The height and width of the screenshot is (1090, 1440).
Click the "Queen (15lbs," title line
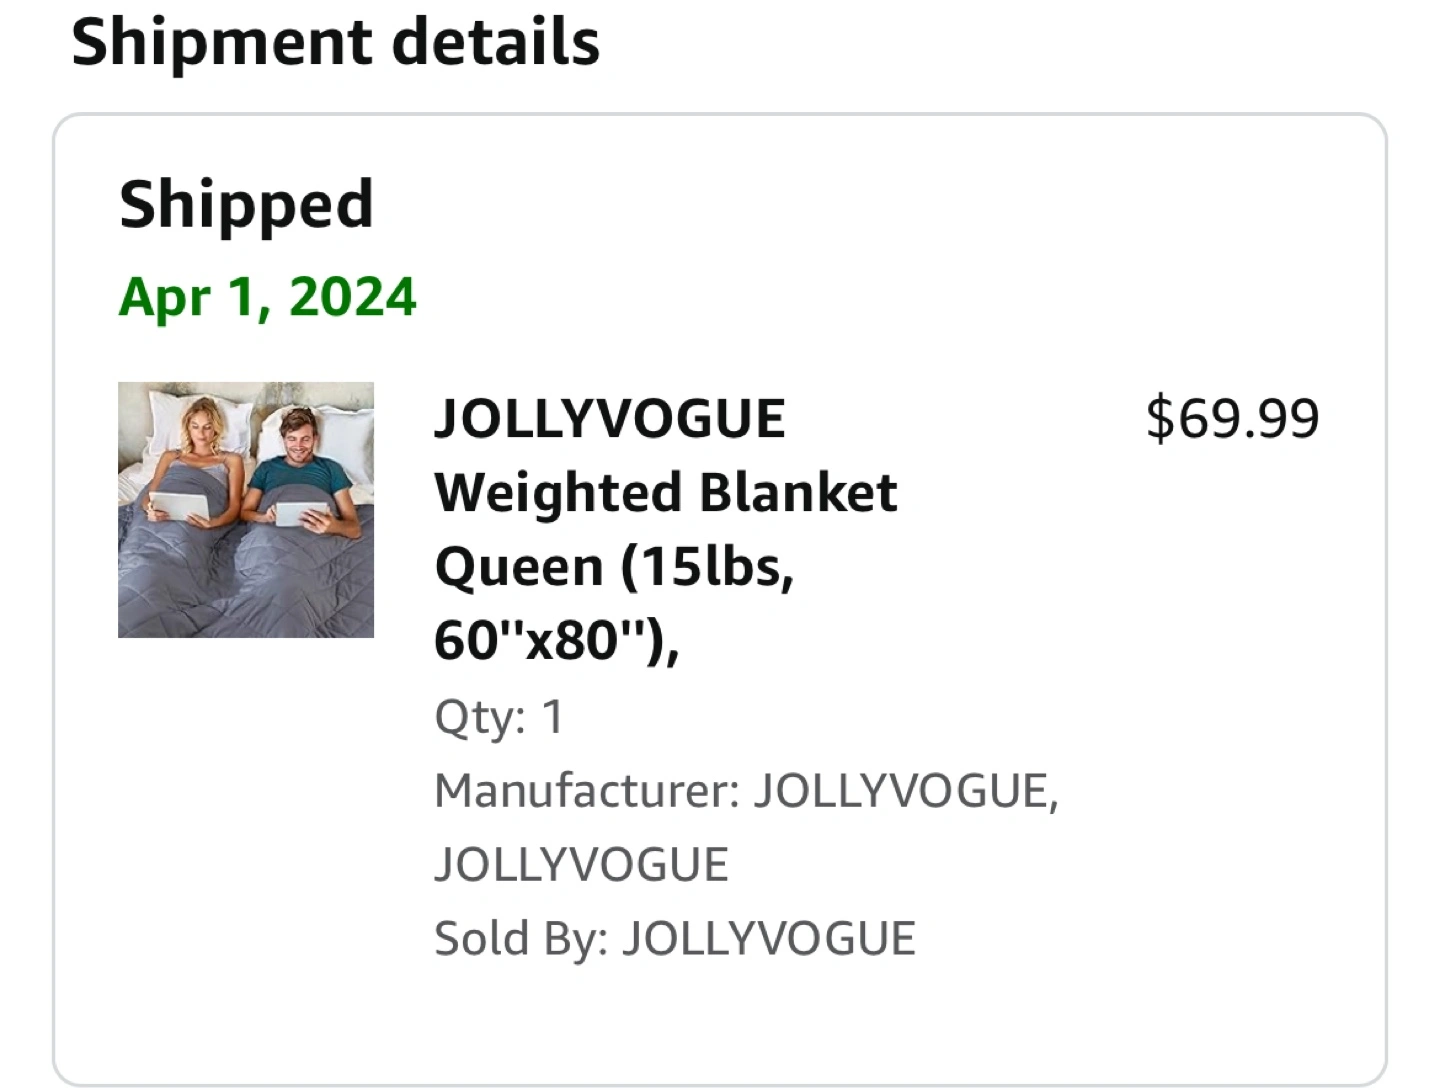point(614,566)
